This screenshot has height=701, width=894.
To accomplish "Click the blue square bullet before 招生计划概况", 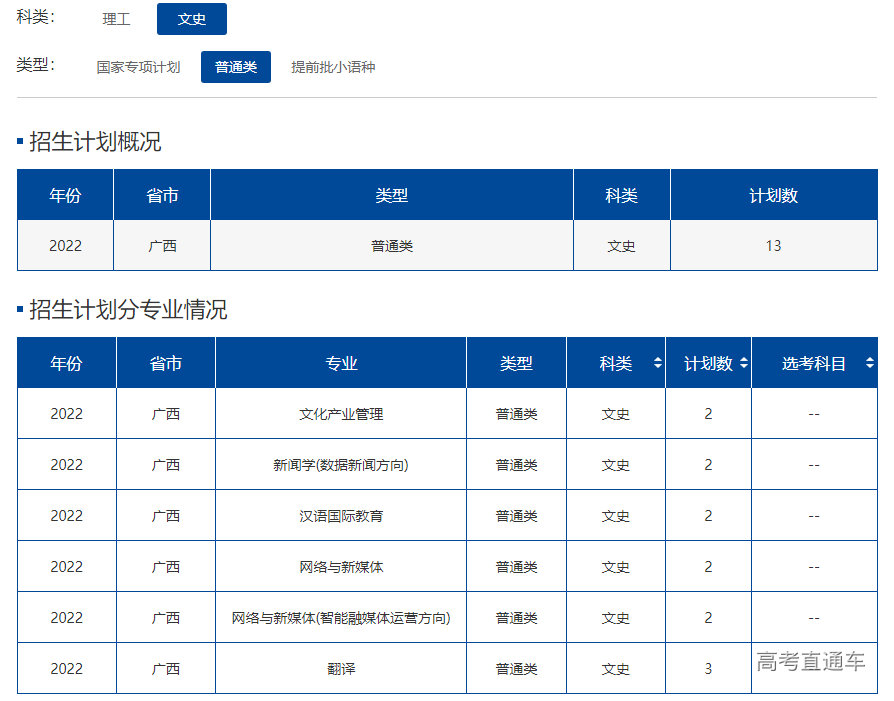I will tap(17, 141).
